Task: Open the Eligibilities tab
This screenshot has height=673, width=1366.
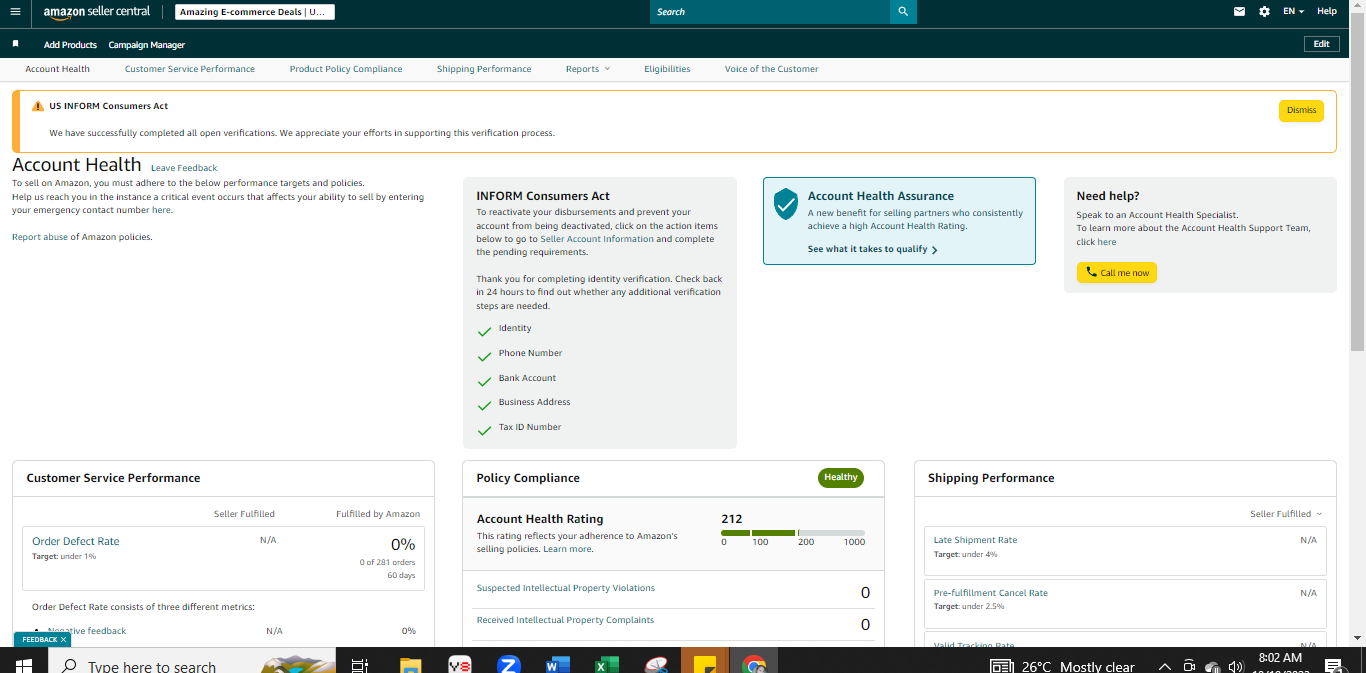Action: click(667, 69)
